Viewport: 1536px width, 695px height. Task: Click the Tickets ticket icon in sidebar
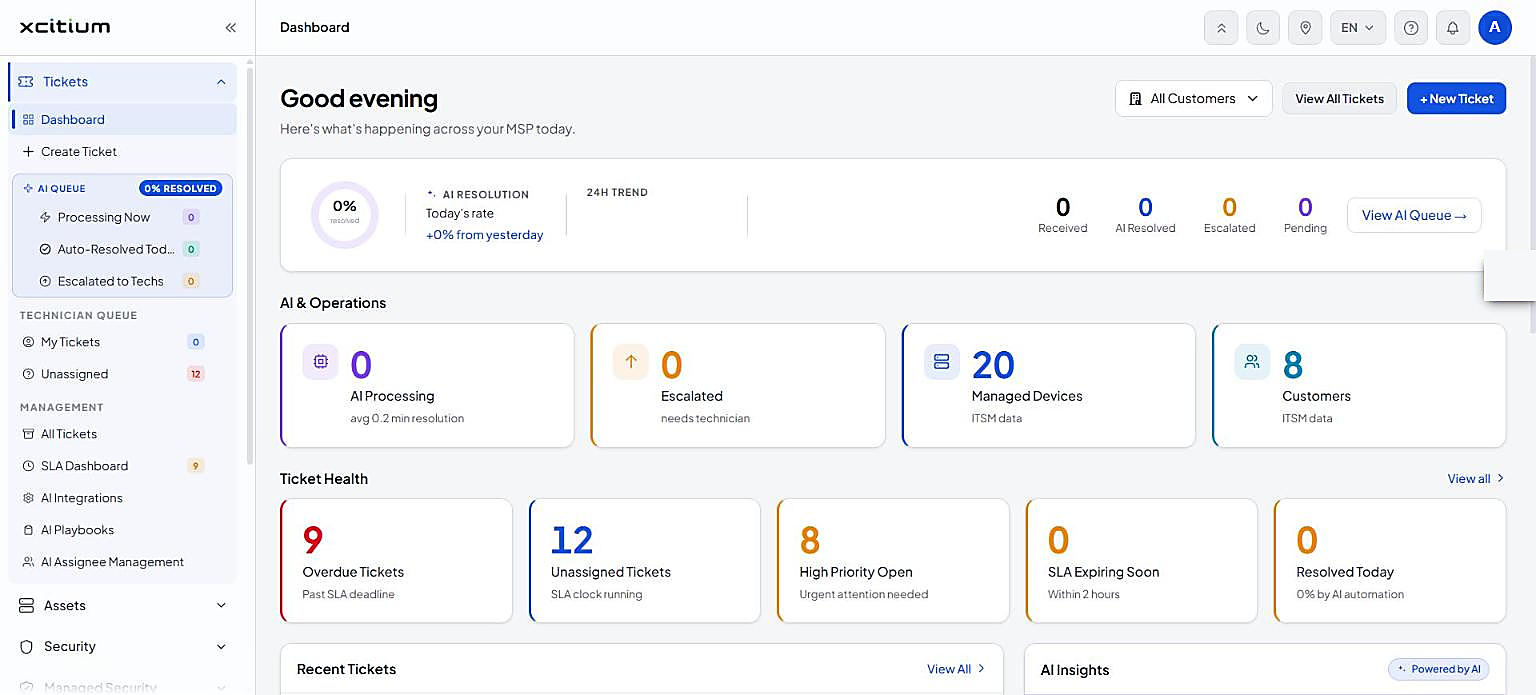(27, 82)
